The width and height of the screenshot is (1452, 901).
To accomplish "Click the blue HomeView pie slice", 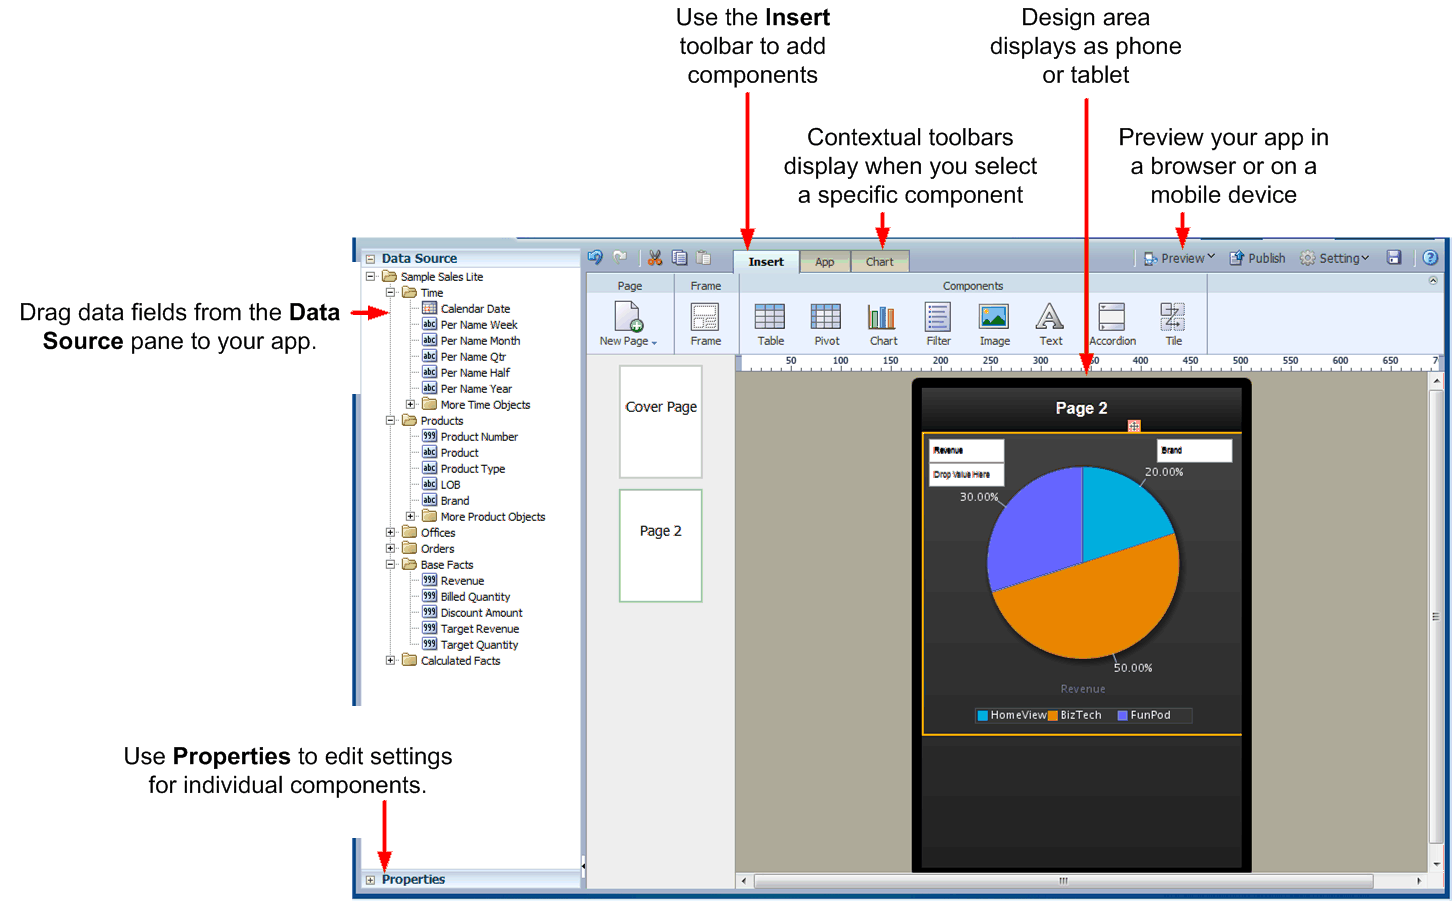I will click(1120, 515).
